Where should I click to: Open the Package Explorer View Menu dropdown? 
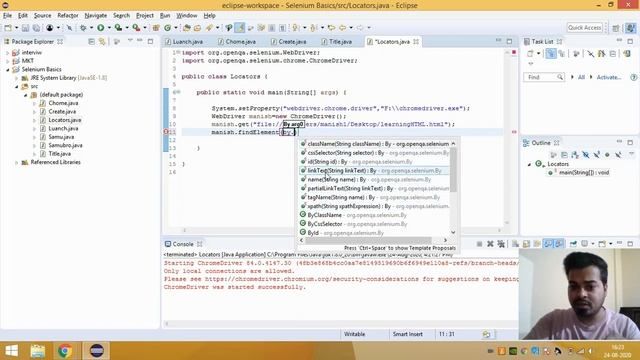point(130,41)
